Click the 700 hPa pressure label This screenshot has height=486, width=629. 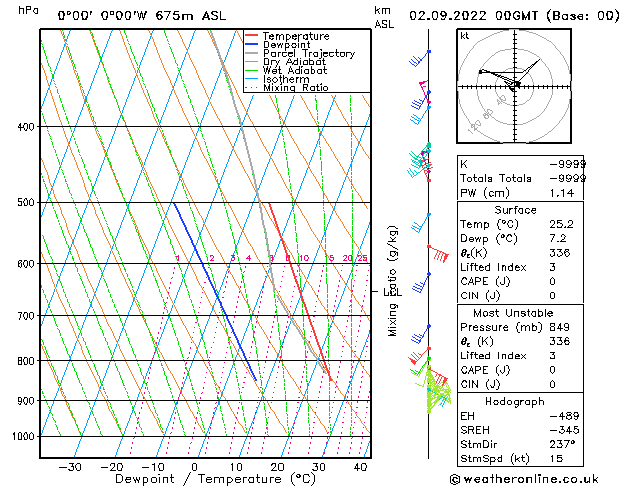click(26, 316)
